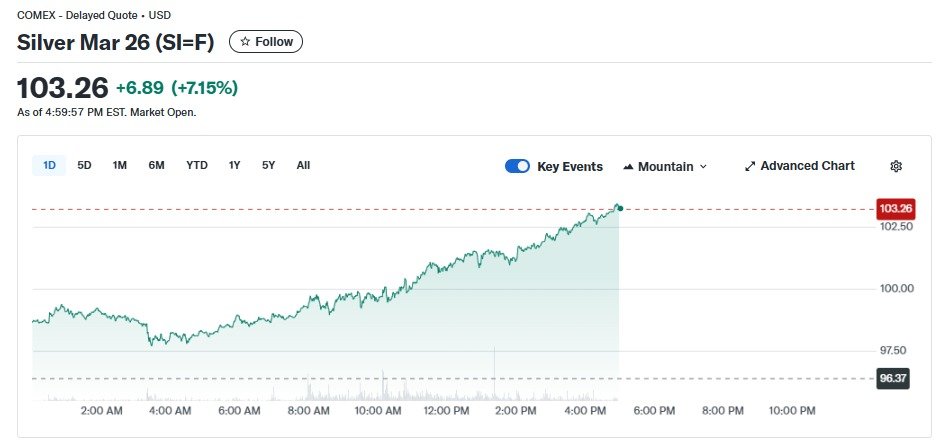This screenshot has height=443, width=949.
Task: Click the 103.26 current price label
Action: click(895, 209)
